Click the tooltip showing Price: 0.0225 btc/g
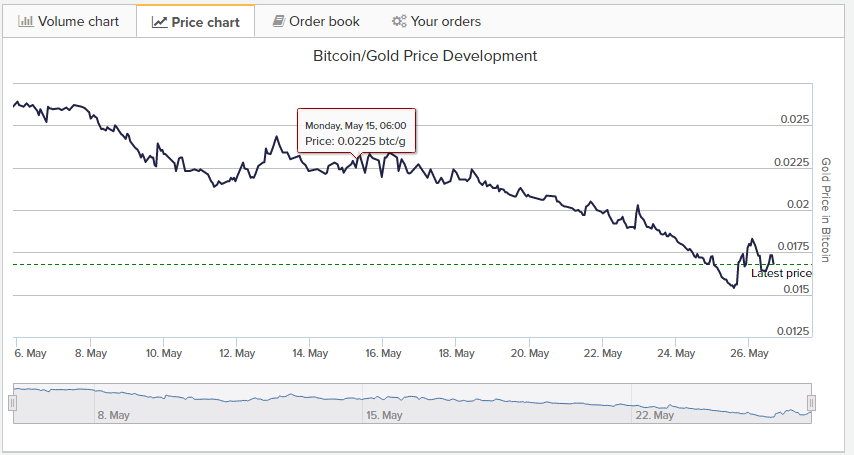The image size is (854, 455). (x=356, y=130)
